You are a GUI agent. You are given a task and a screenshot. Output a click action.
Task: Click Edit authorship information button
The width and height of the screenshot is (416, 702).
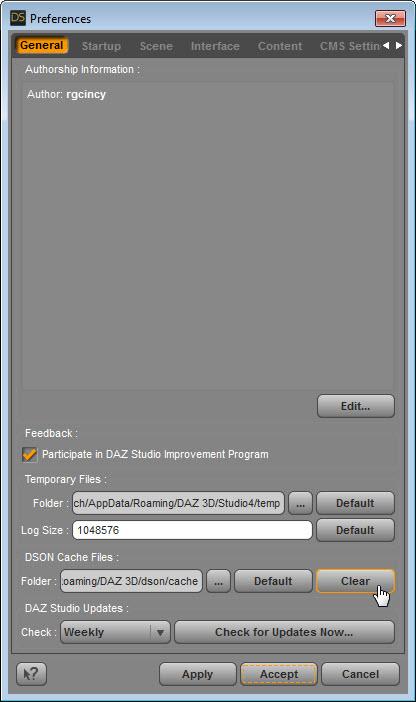click(x=356, y=406)
